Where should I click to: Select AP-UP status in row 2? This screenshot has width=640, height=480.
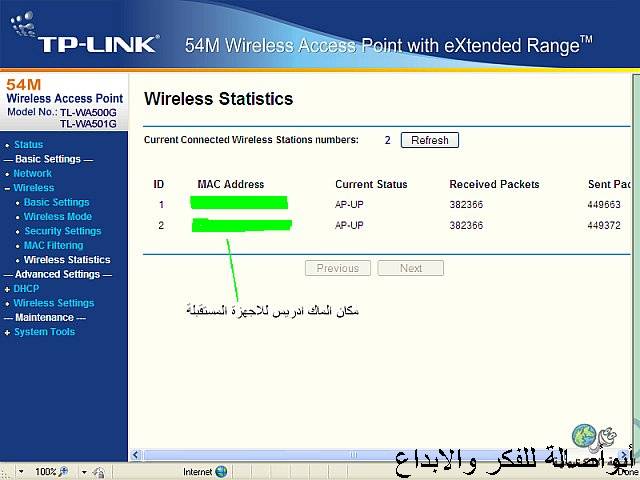[x=349, y=225]
